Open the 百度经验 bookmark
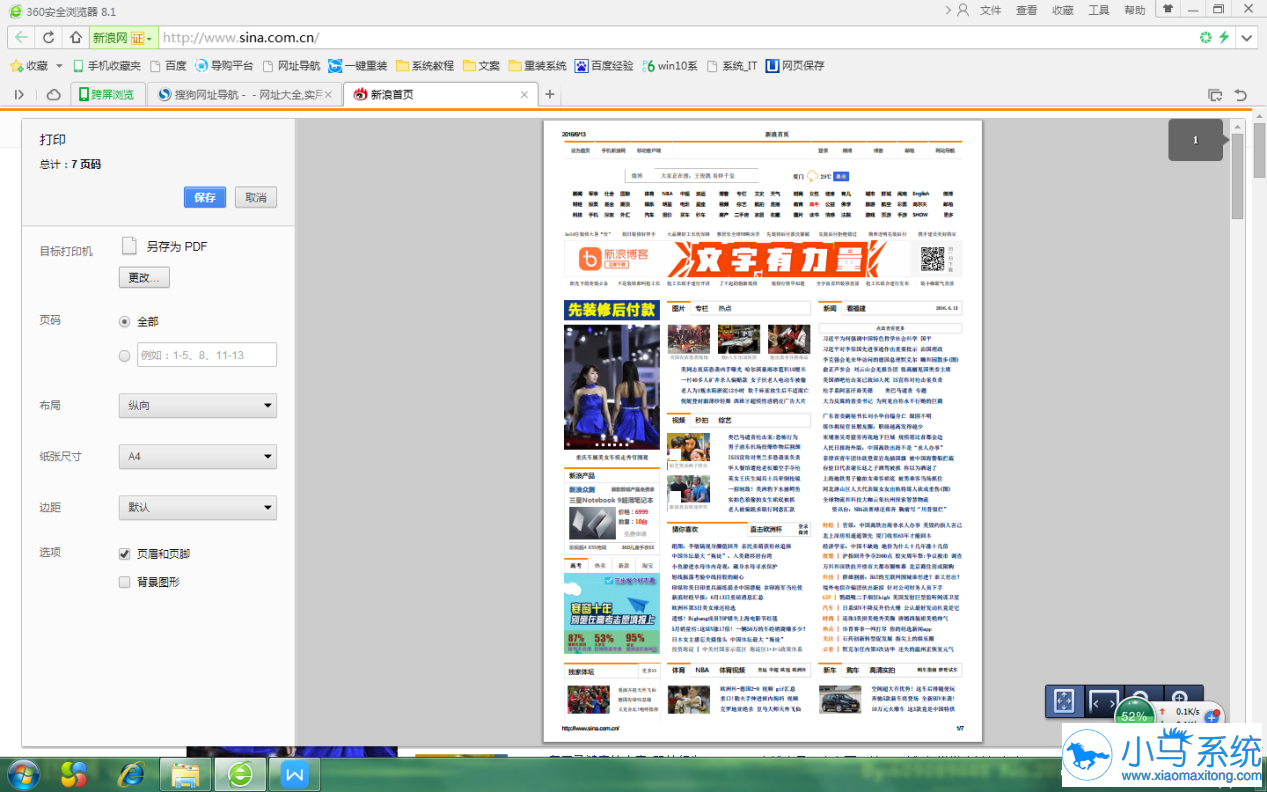1267x792 pixels. (x=604, y=66)
